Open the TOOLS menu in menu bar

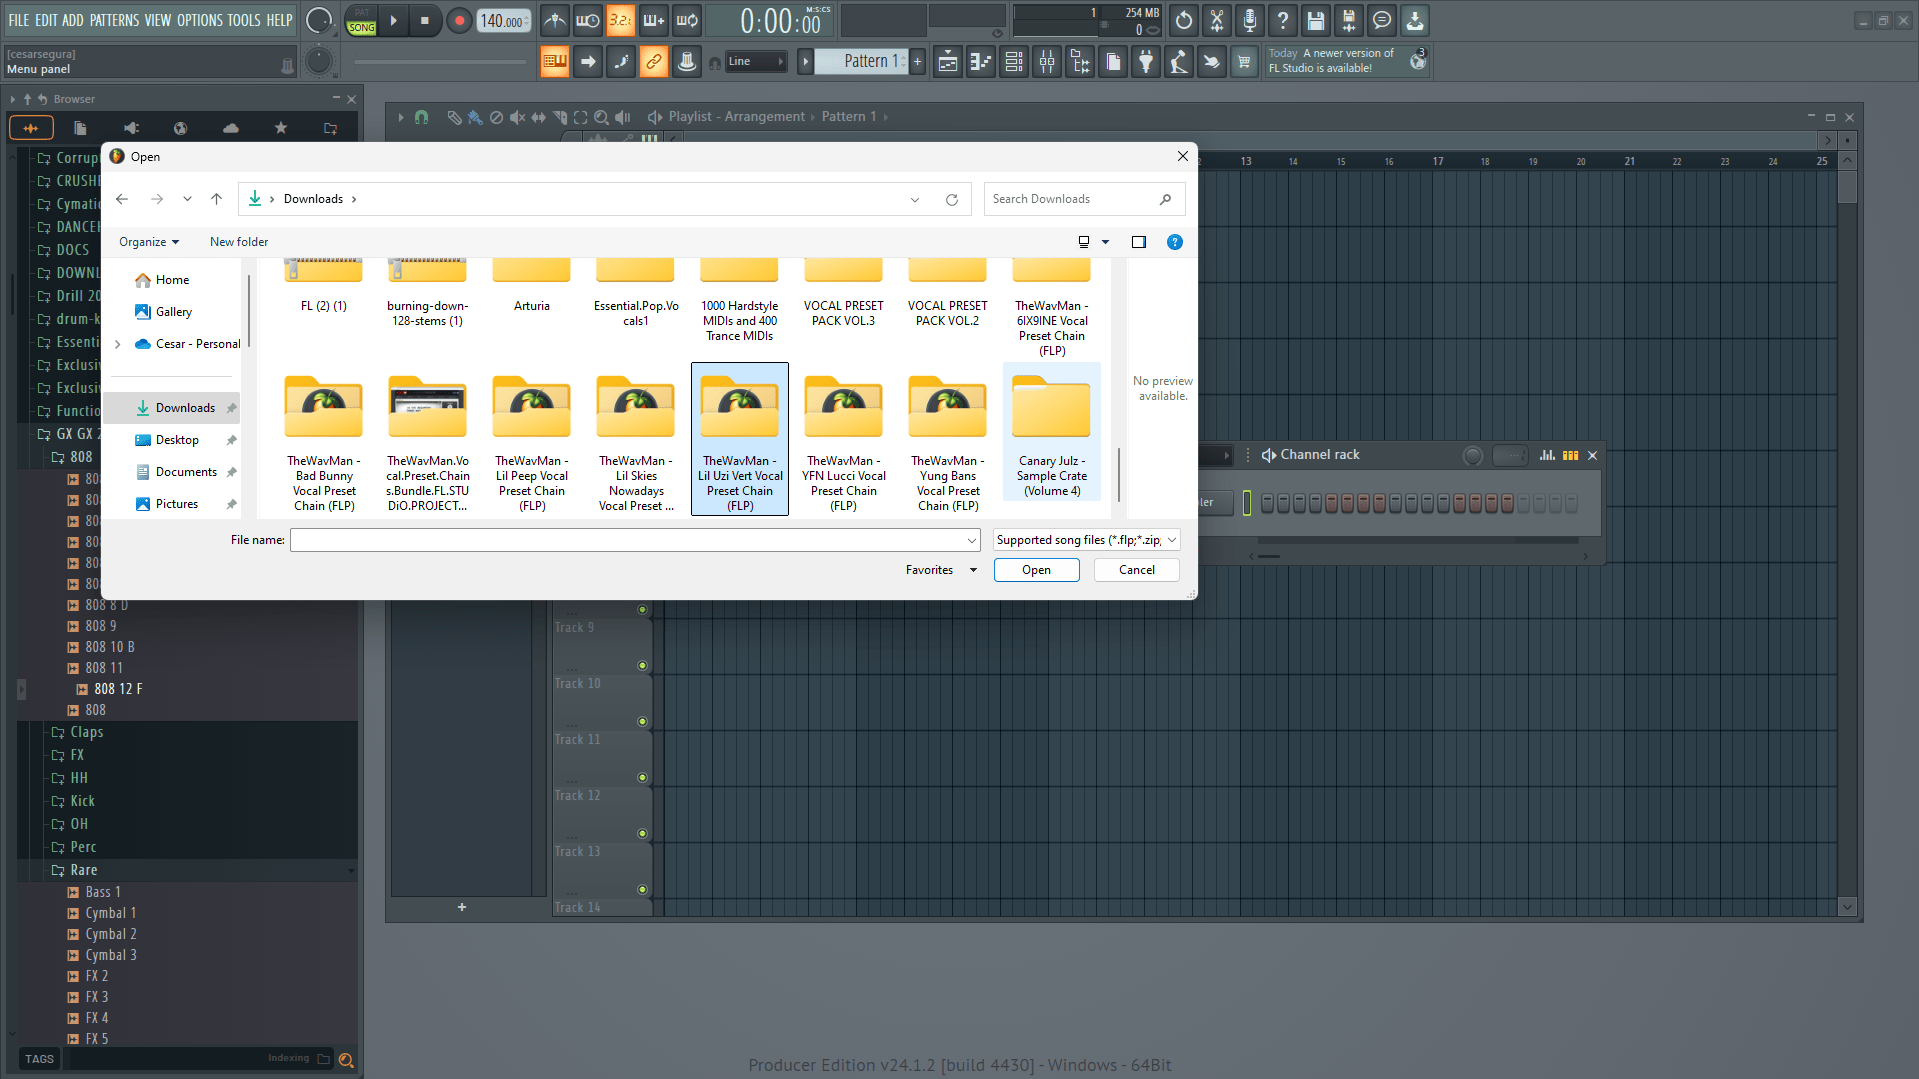pyautogui.click(x=243, y=20)
